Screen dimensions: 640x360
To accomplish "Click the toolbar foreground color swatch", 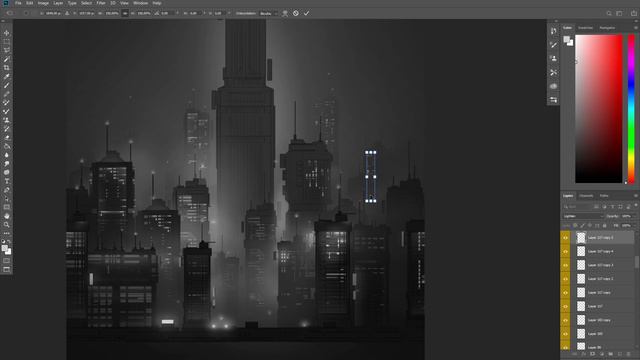I will pos(4,248).
